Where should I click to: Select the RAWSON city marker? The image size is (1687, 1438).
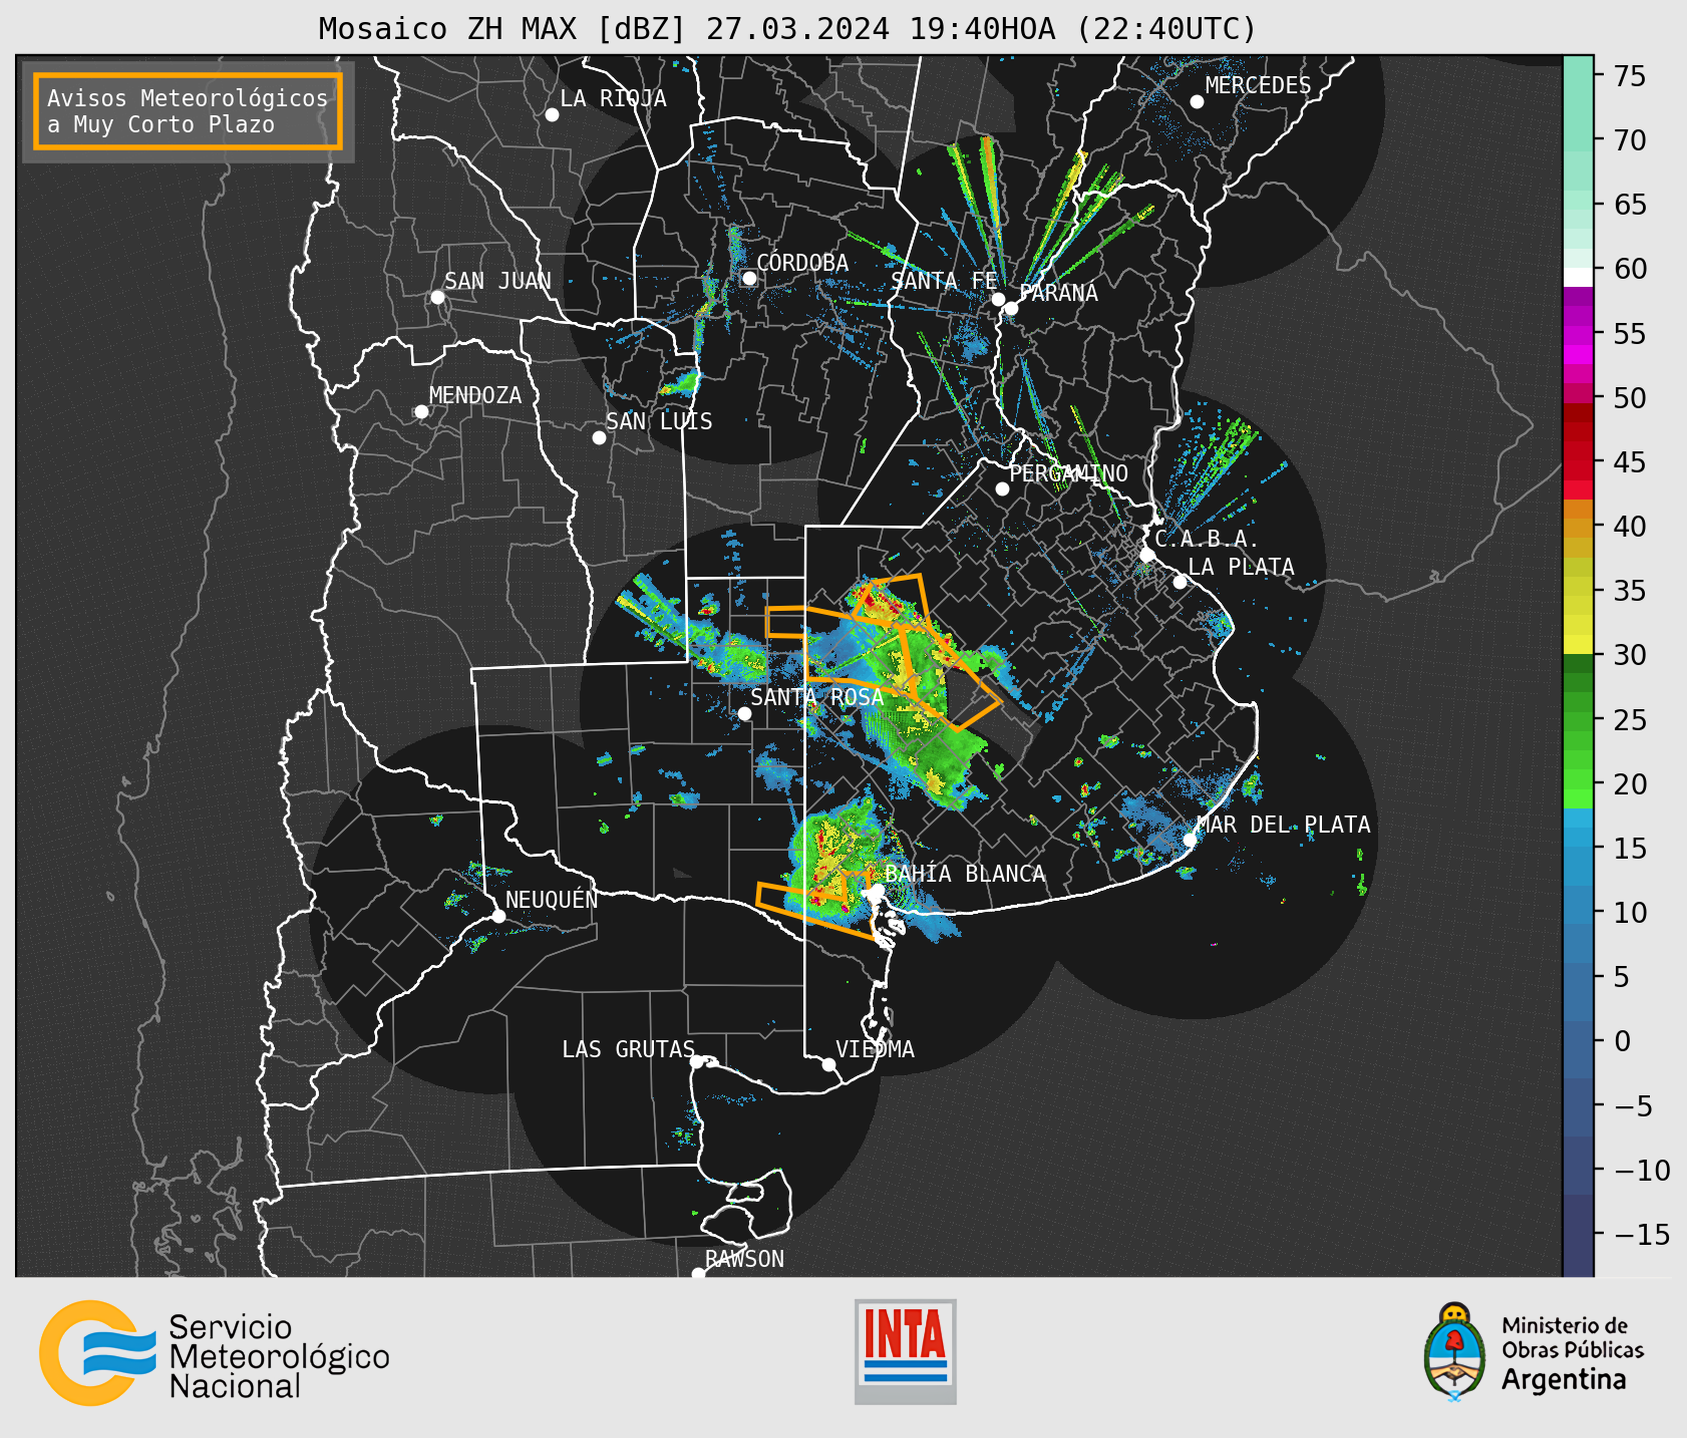click(698, 1274)
